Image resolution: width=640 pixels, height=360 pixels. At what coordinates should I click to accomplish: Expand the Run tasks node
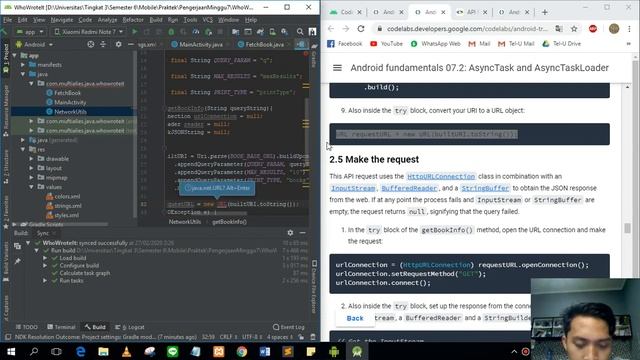pos(45,281)
